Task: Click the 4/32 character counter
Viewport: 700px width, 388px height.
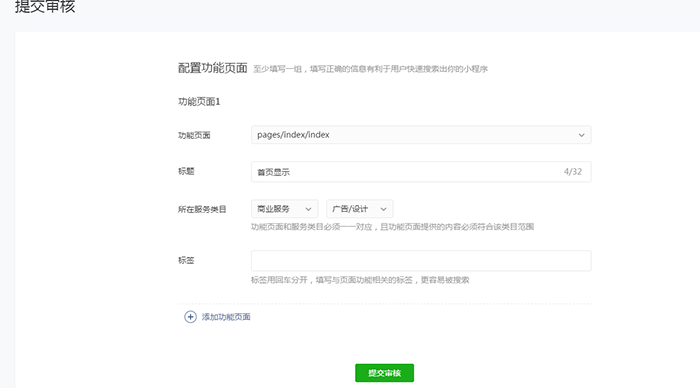Action: coord(573,172)
